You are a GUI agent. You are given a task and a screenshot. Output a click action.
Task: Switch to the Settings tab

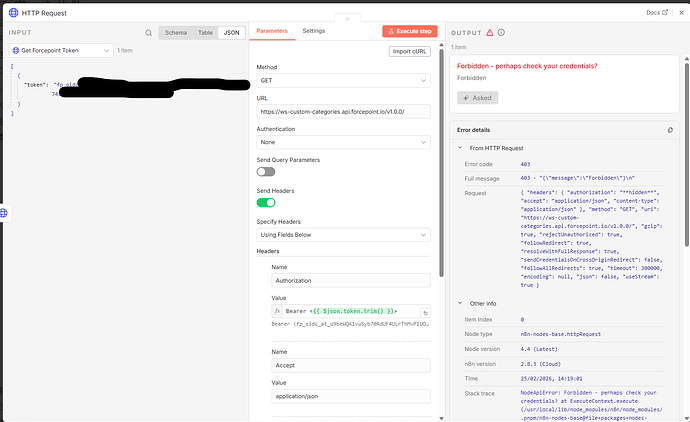[314, 32]
